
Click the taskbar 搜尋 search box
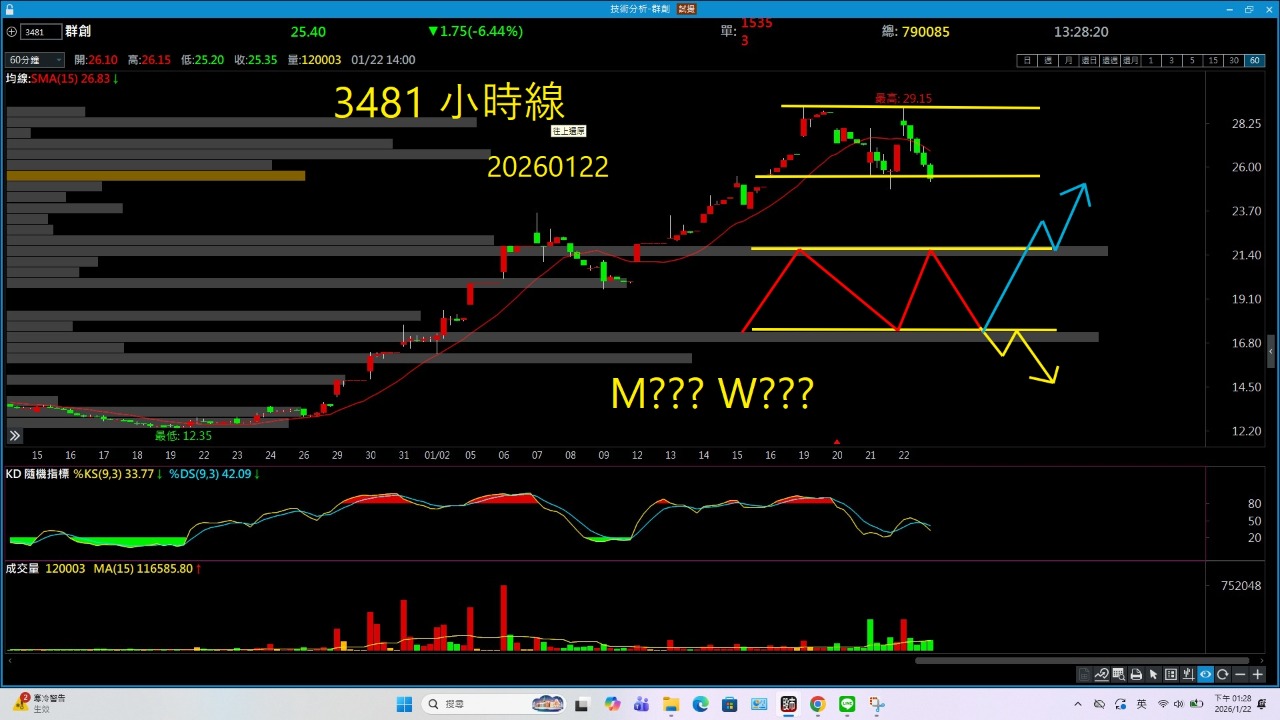[x=496, y=704]
